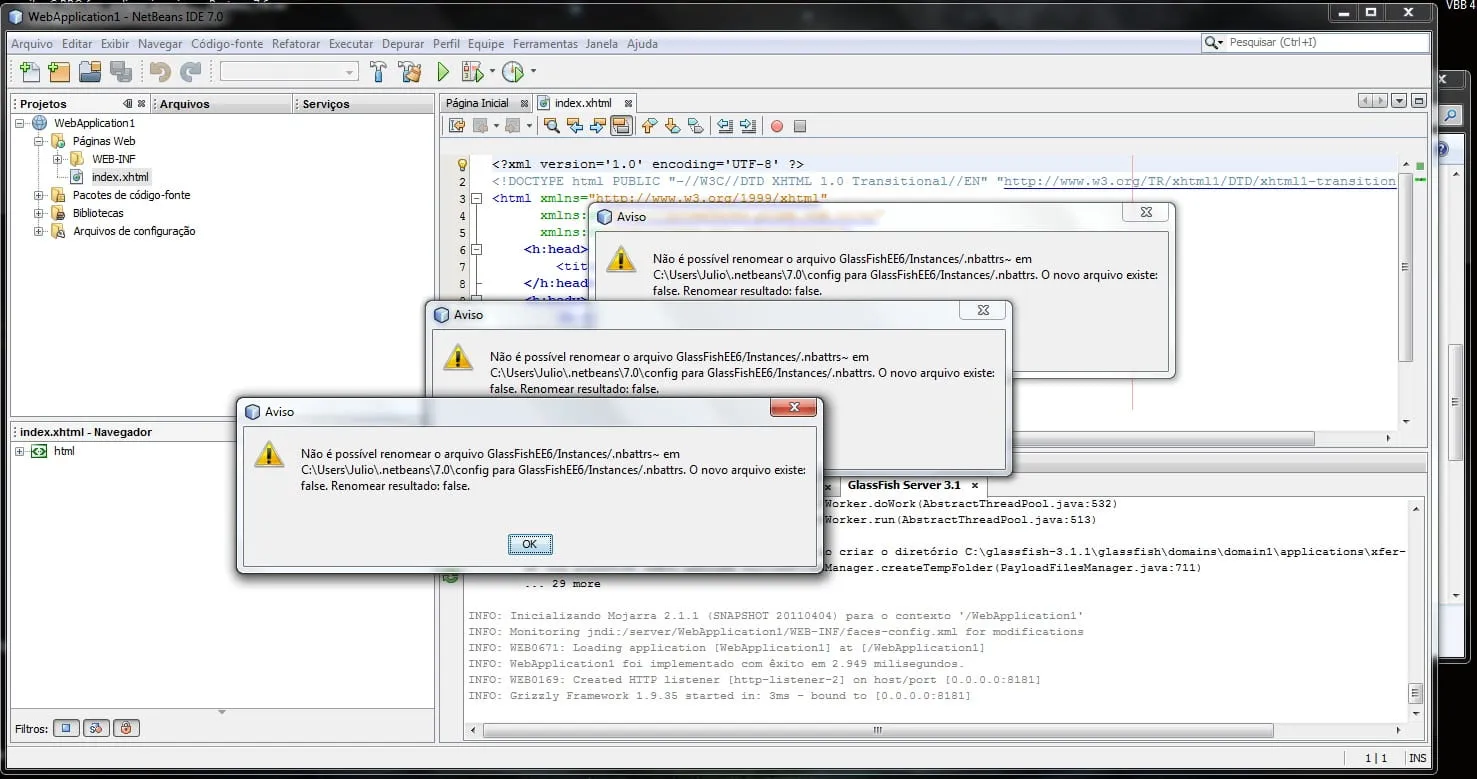Run the main project with the green arrow
This screenshot has height=779, width=1477.
[443, 71]
